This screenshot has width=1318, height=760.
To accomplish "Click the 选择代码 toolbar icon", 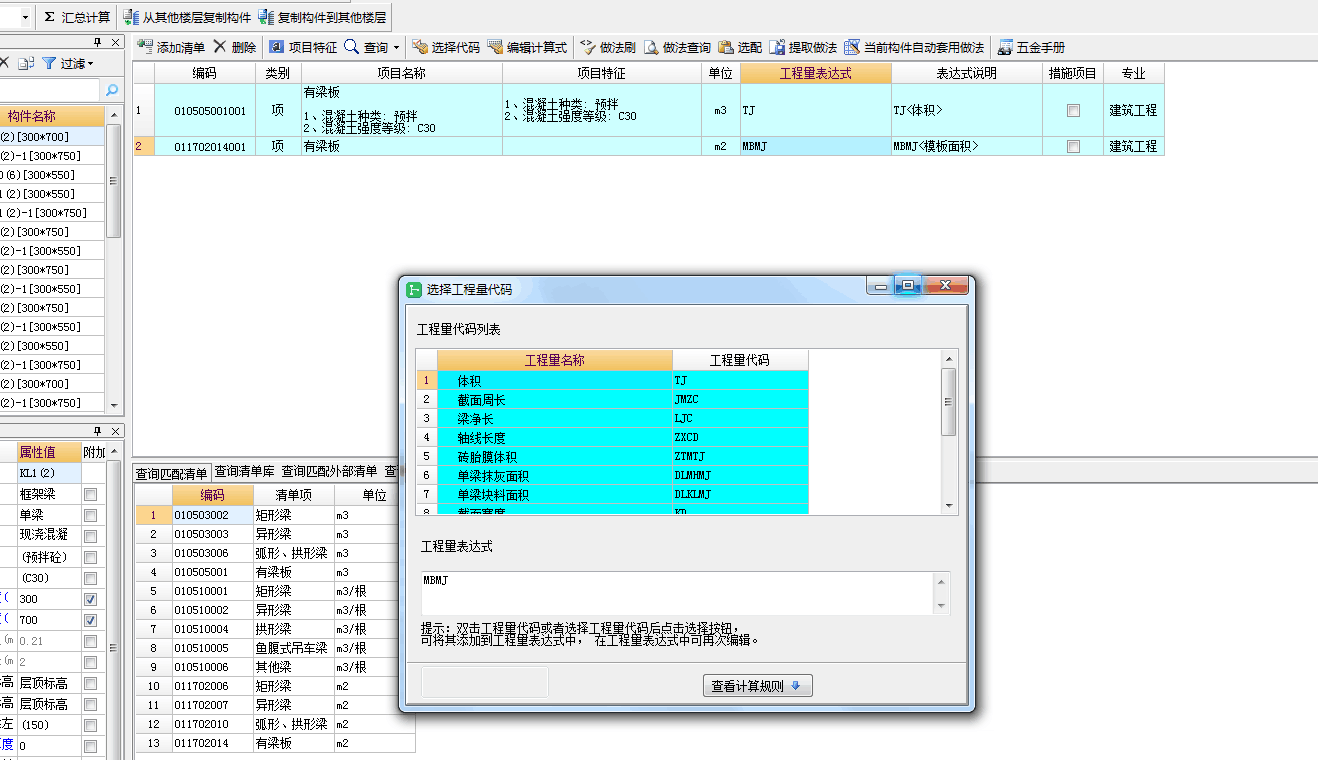I will (x=420, y=47).
